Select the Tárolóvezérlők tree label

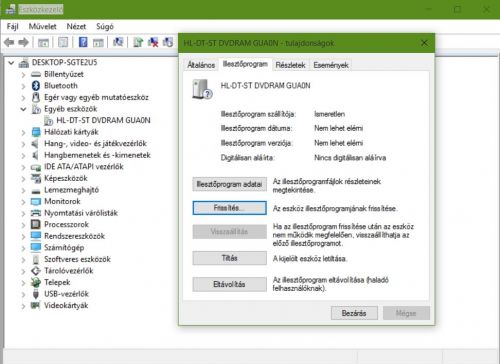click(x=69, y=271)
